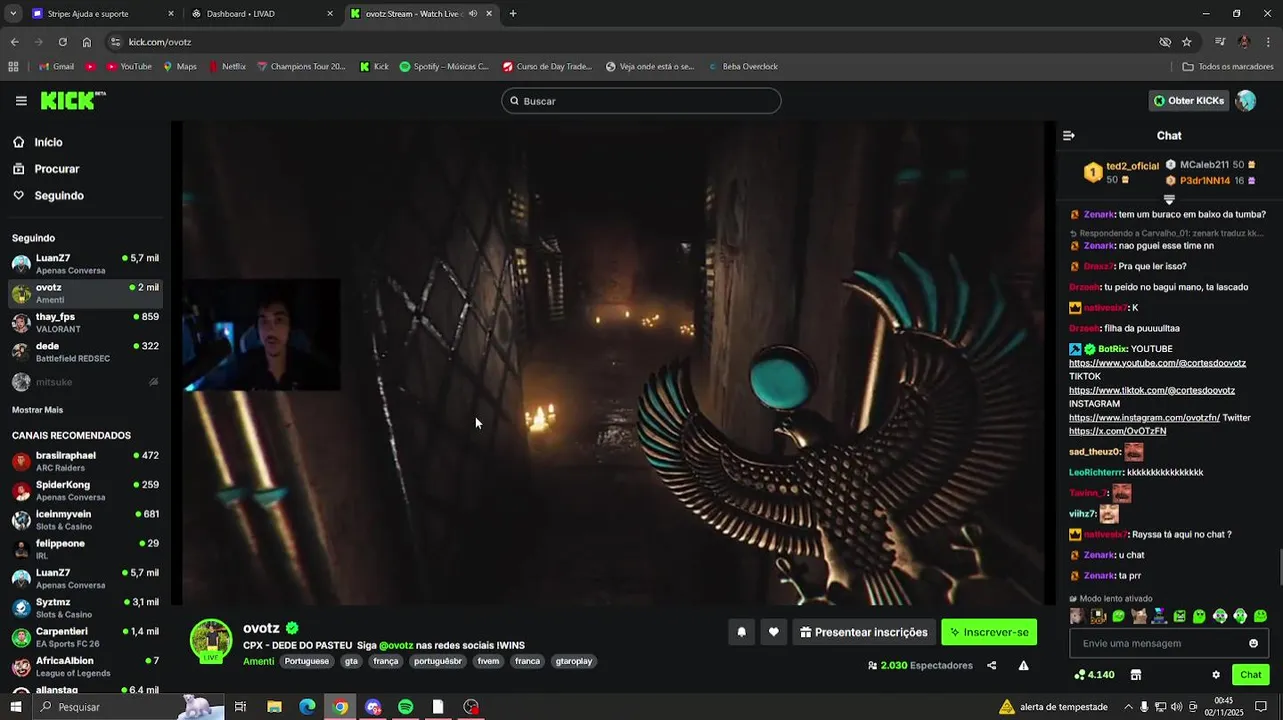
Task: Open emoji picker in message box
Action: [1253, 643]
